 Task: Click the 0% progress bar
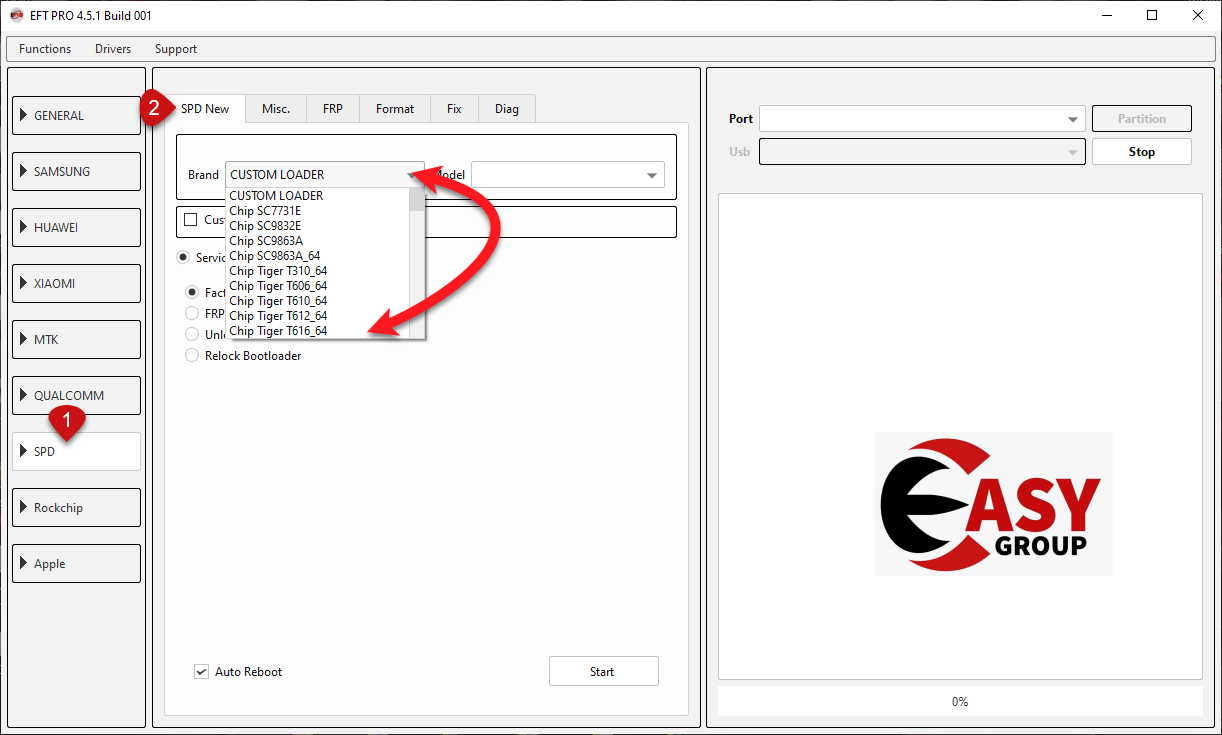(960, 702)
